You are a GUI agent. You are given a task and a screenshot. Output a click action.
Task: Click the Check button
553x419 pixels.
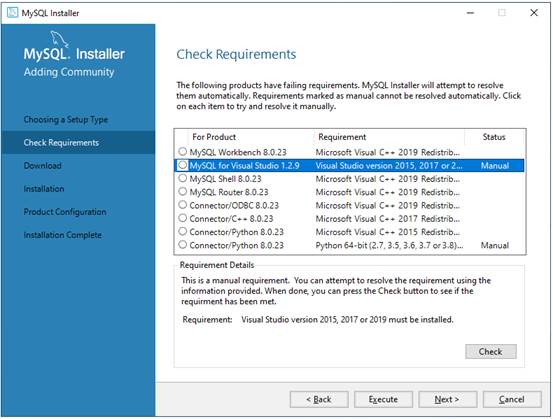pos(491,351)
